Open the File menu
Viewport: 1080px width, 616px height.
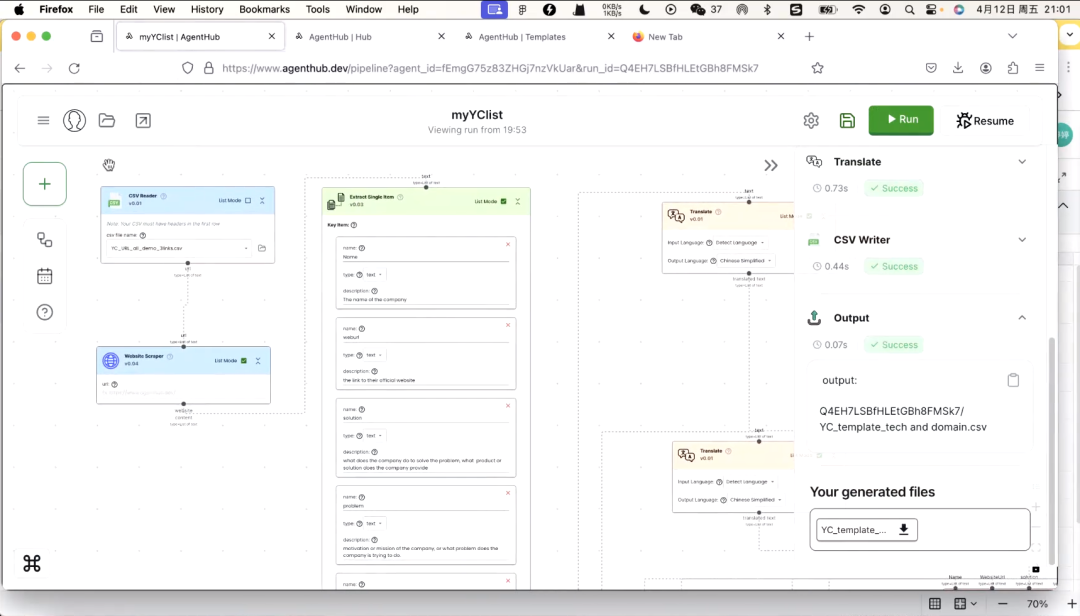pos(96,10)
